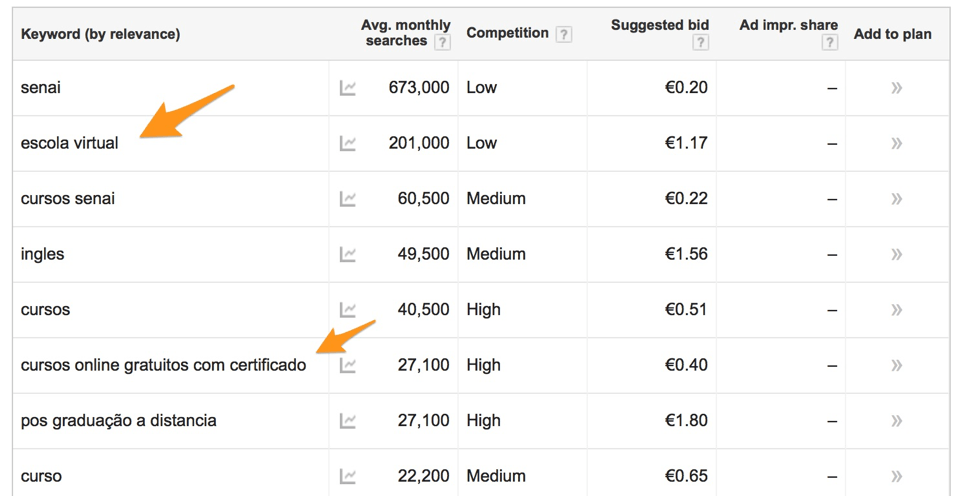
Task: Click keyword cursos online gratuitos com certificado
Action: 163,366
